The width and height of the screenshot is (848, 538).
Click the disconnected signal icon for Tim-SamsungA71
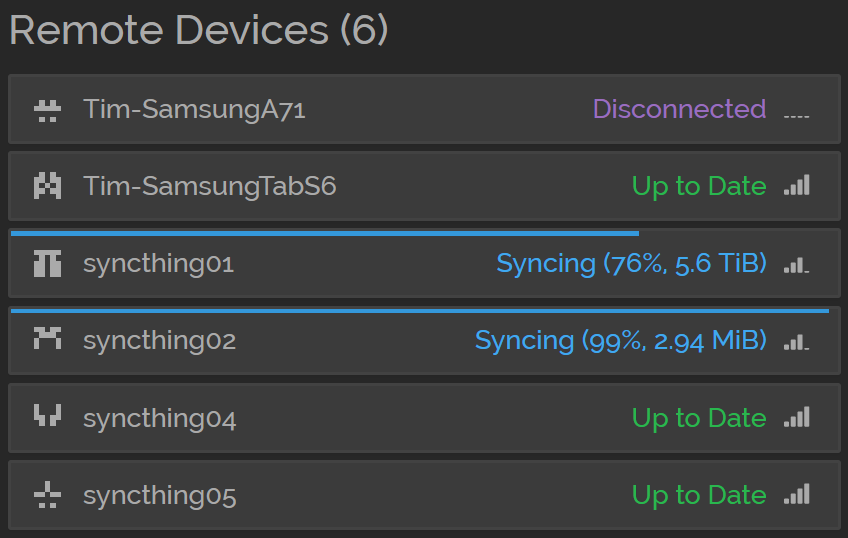[797, 116]
